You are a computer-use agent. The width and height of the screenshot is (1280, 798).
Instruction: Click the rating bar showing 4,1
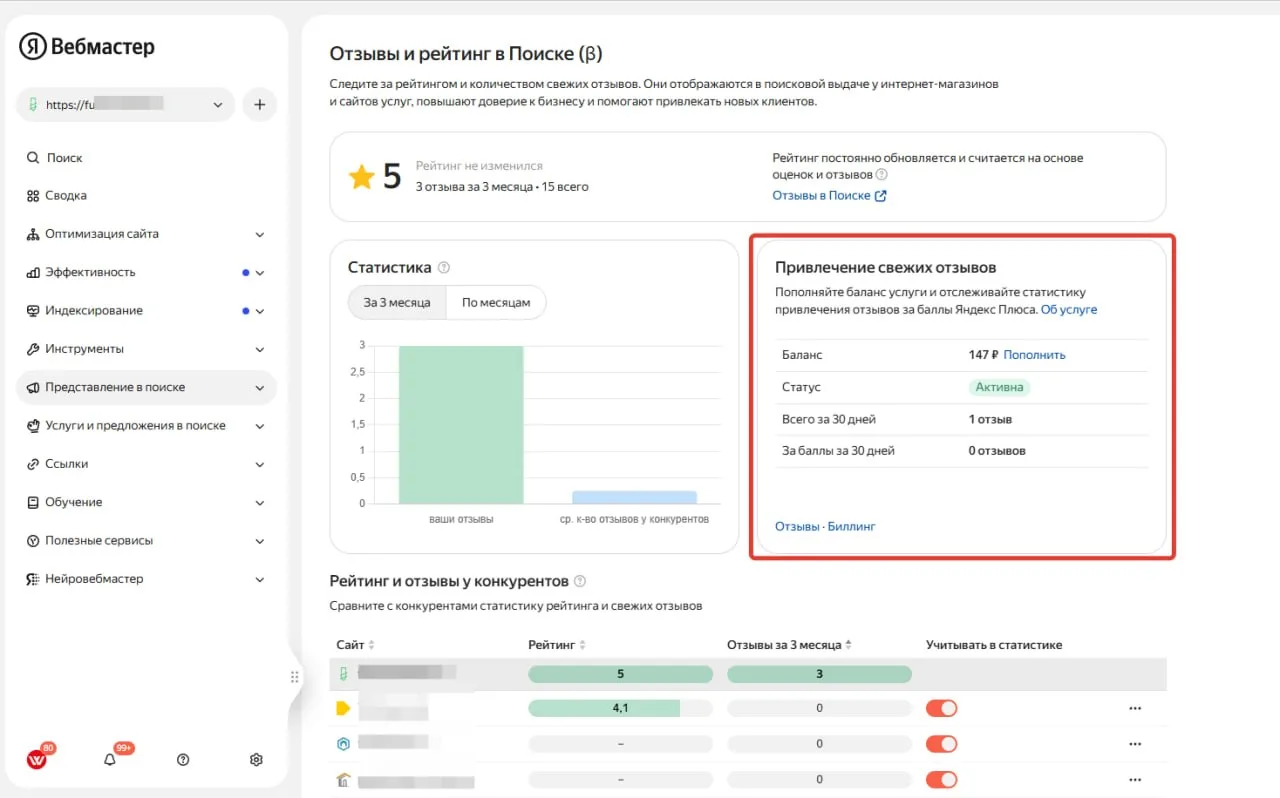pos(620,708)
